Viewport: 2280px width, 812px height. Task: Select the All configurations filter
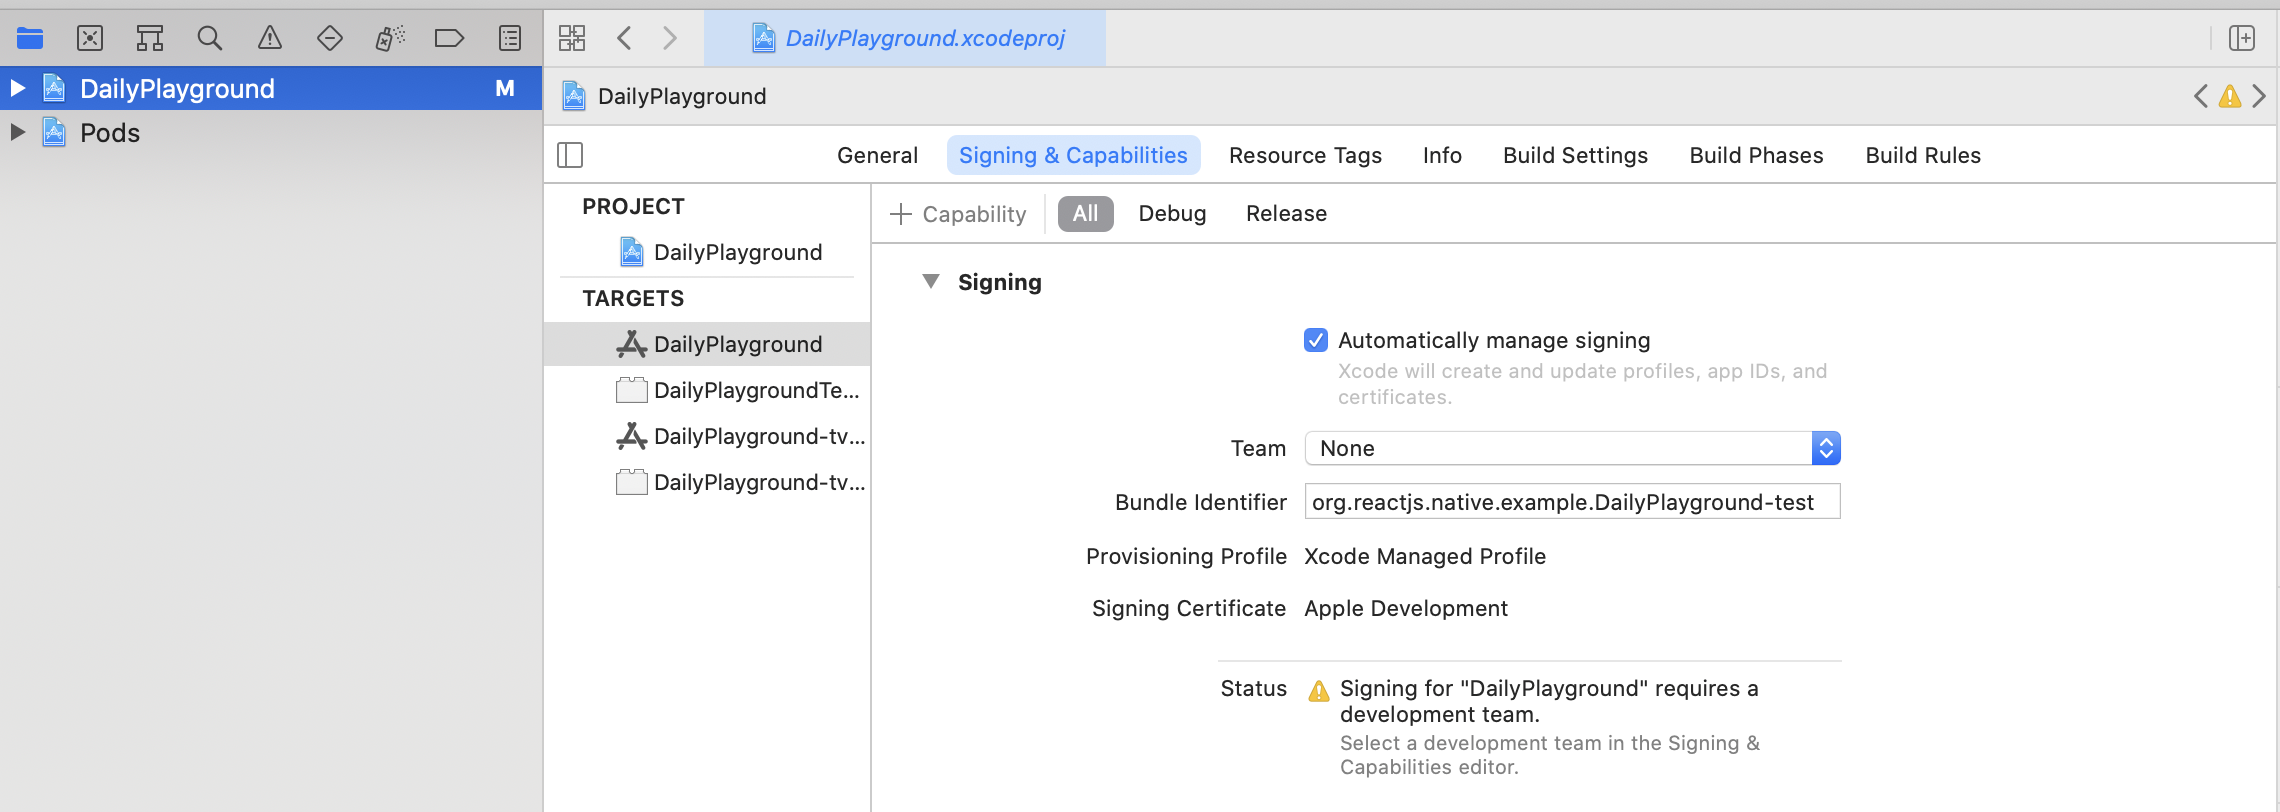pos(1085,213)
